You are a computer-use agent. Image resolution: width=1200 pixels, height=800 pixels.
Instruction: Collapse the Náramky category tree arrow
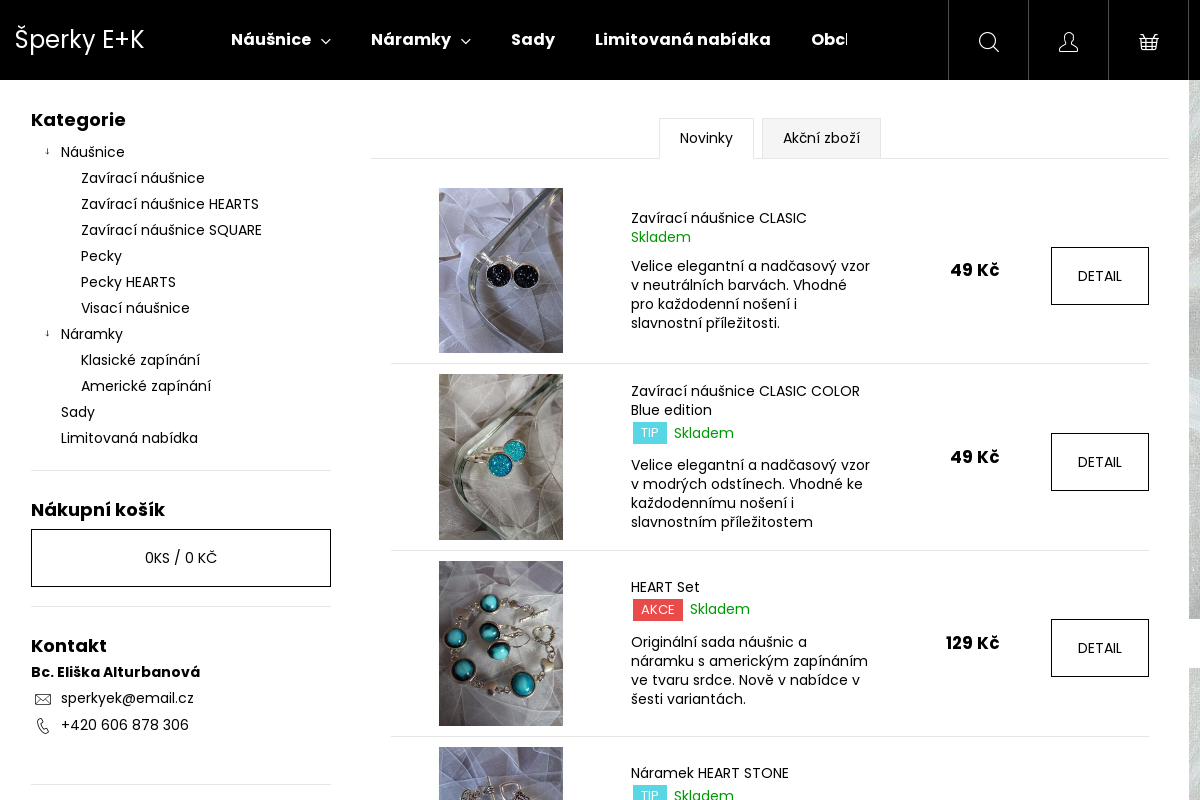[x=47, y=334]
